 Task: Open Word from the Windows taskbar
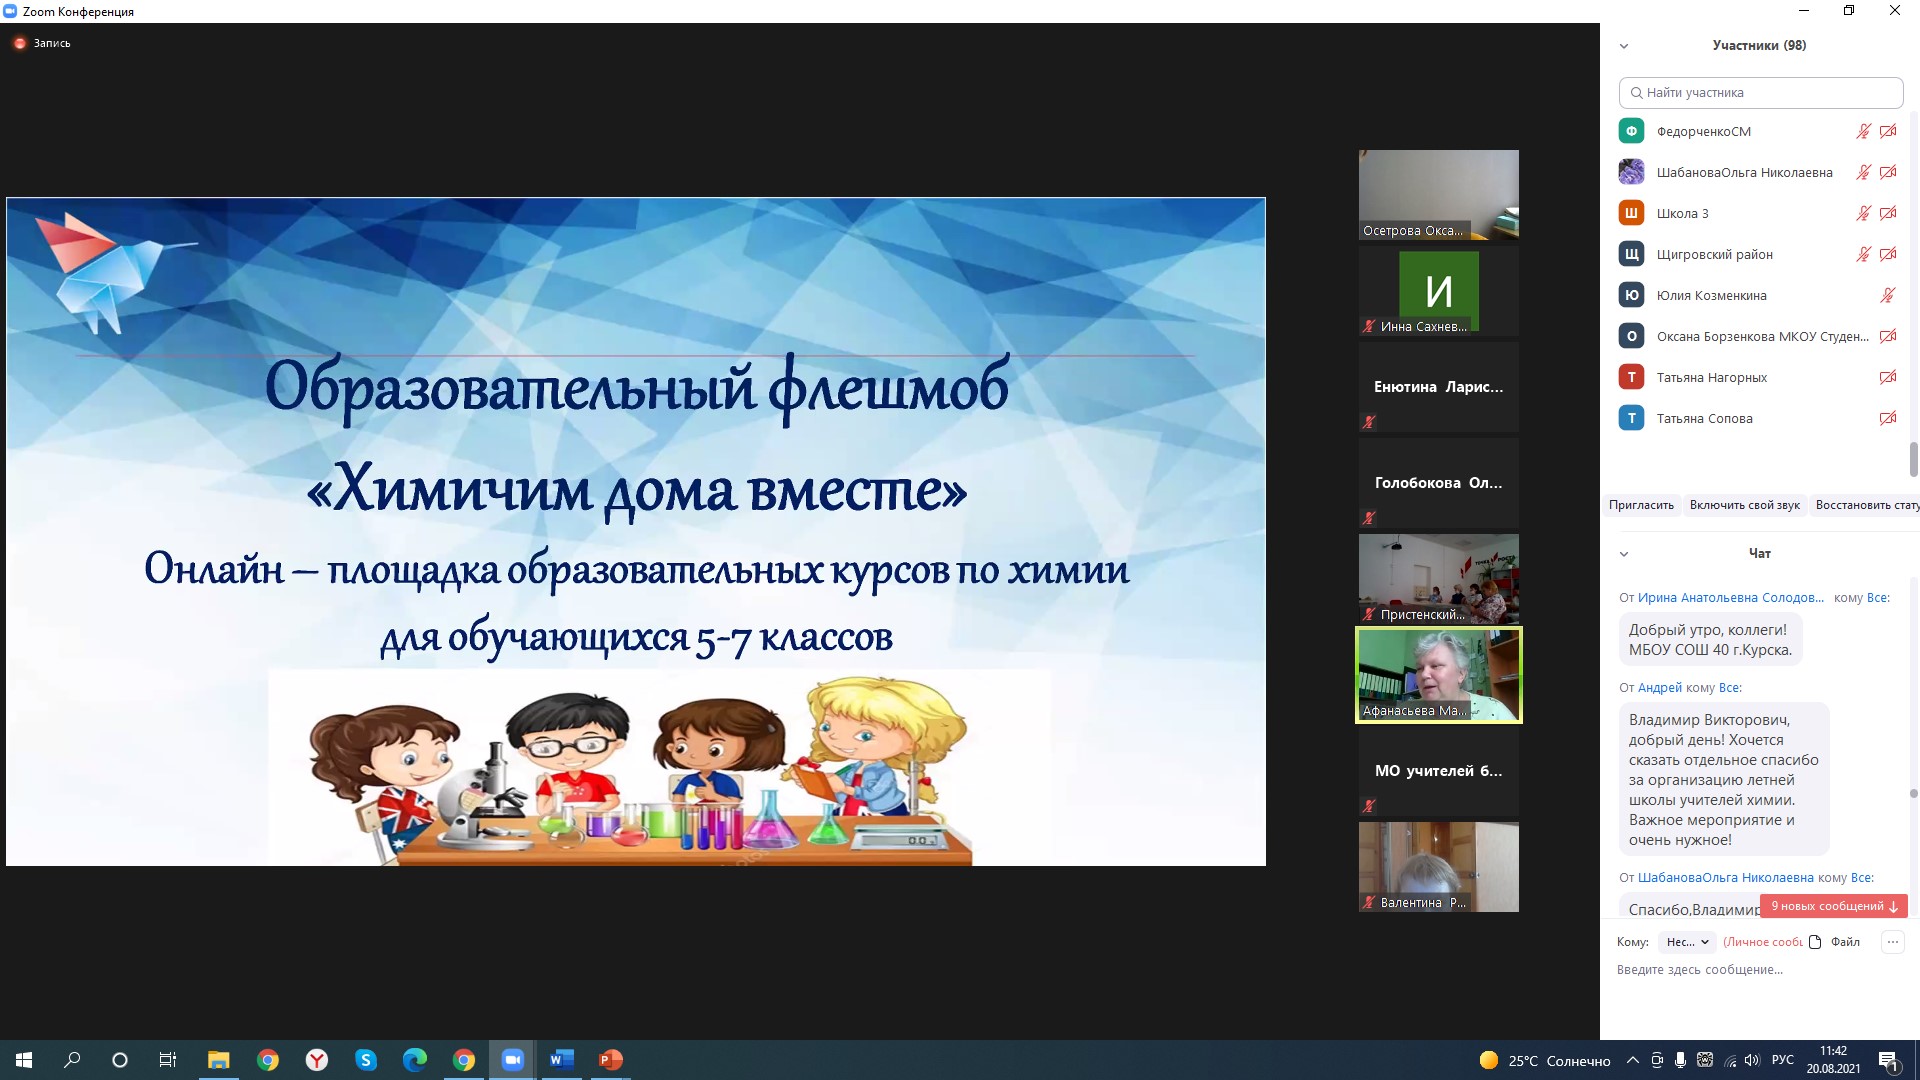tap(562, 1060)
